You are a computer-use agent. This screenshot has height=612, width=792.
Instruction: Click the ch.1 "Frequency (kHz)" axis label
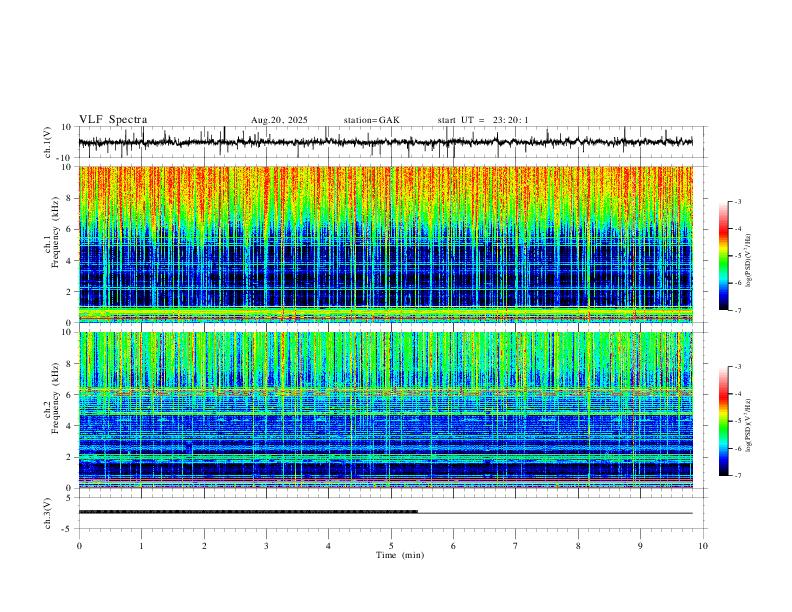tap(55, 232)
